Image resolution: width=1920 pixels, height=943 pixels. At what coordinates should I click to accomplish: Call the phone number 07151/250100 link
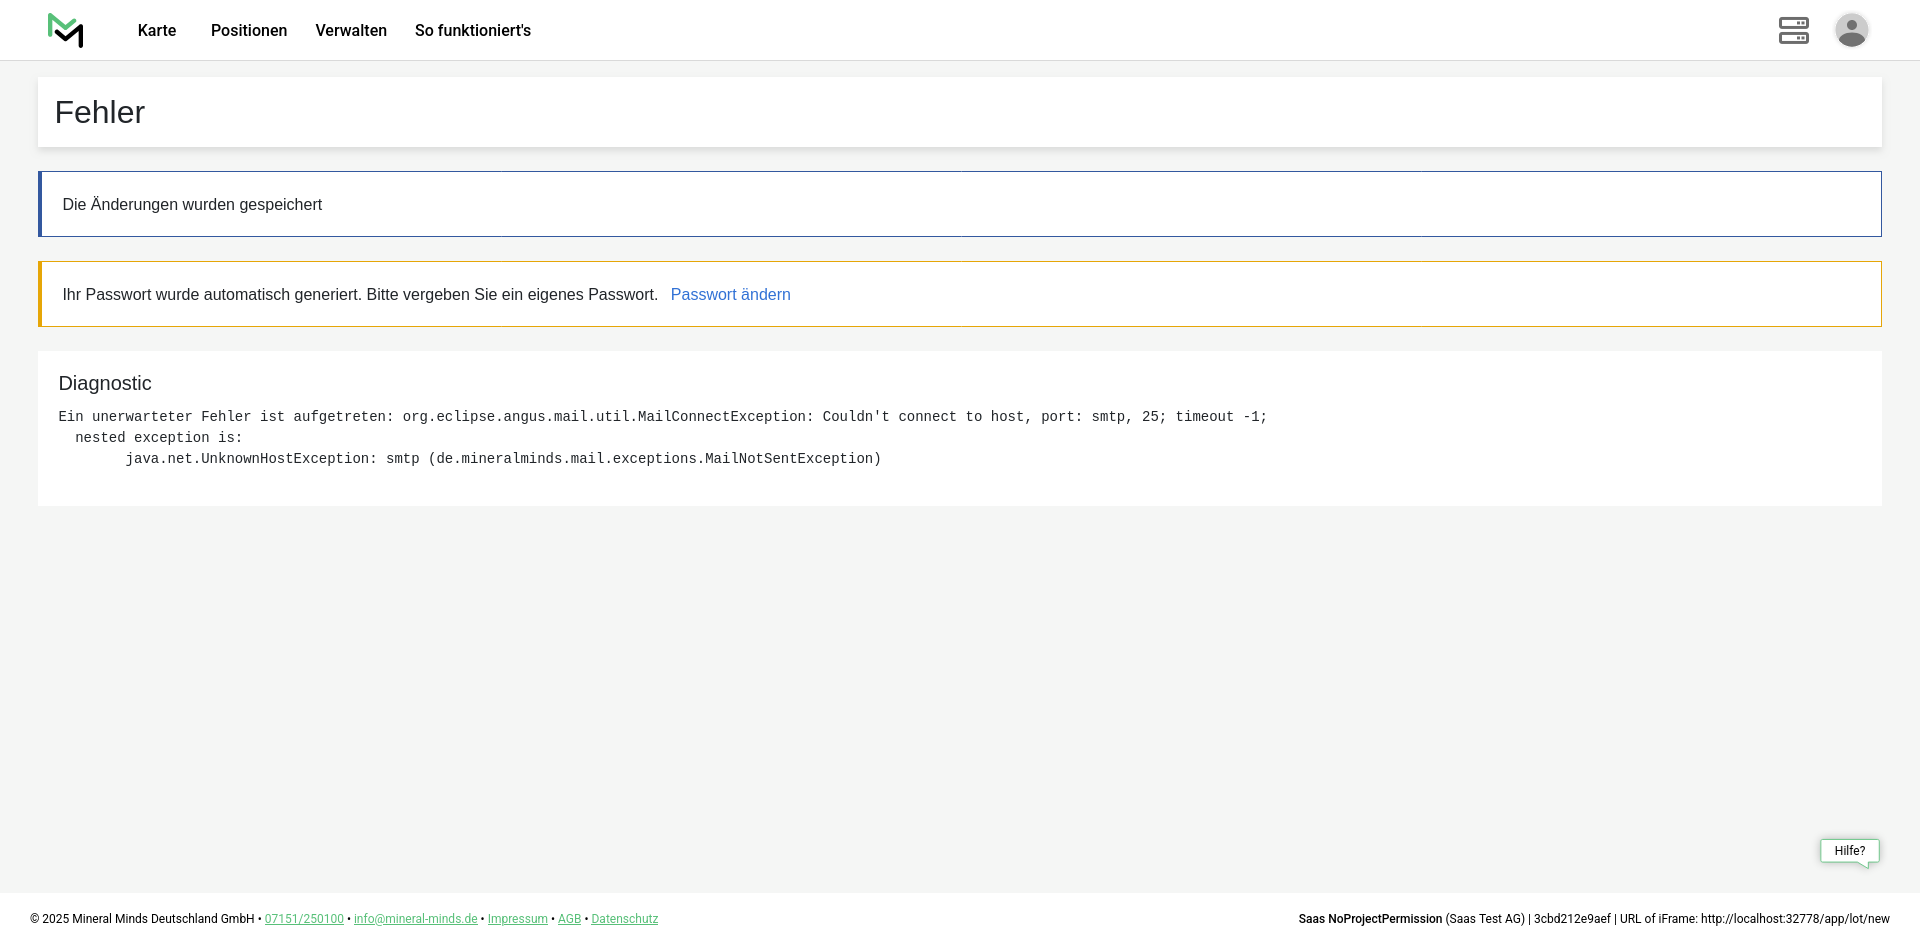(304, 919)
